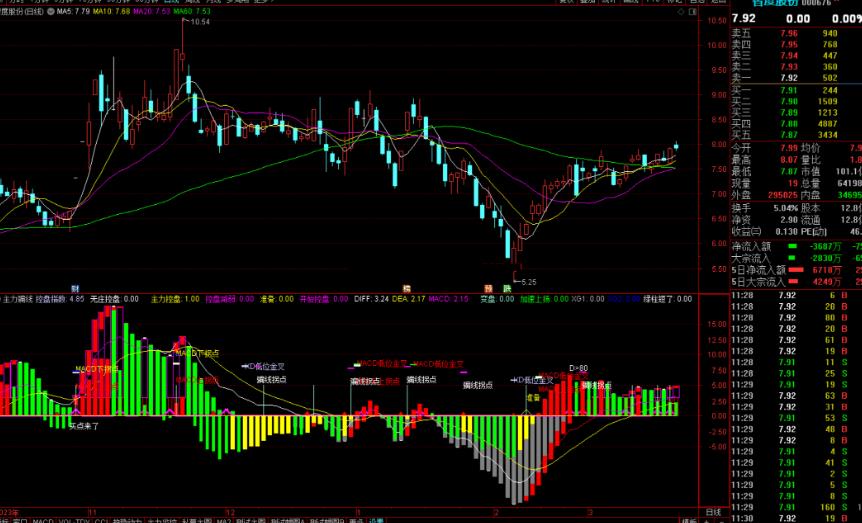Click the 最高 8.07 value
Screen dimensions: 862x523
[x=789, y=160]
